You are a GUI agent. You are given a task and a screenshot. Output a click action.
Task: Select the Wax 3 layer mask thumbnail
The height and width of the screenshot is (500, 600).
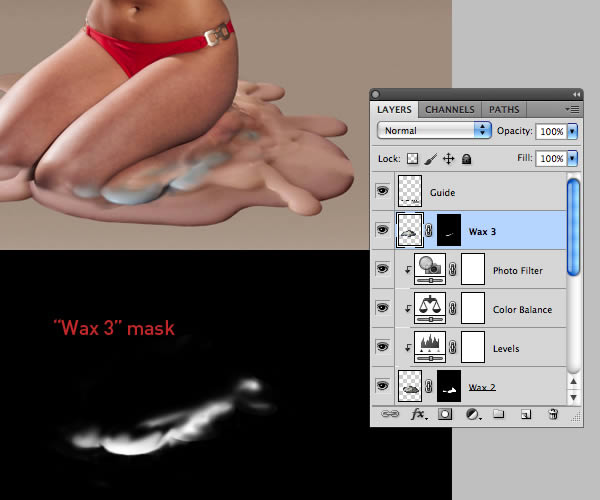coord(449,230)
